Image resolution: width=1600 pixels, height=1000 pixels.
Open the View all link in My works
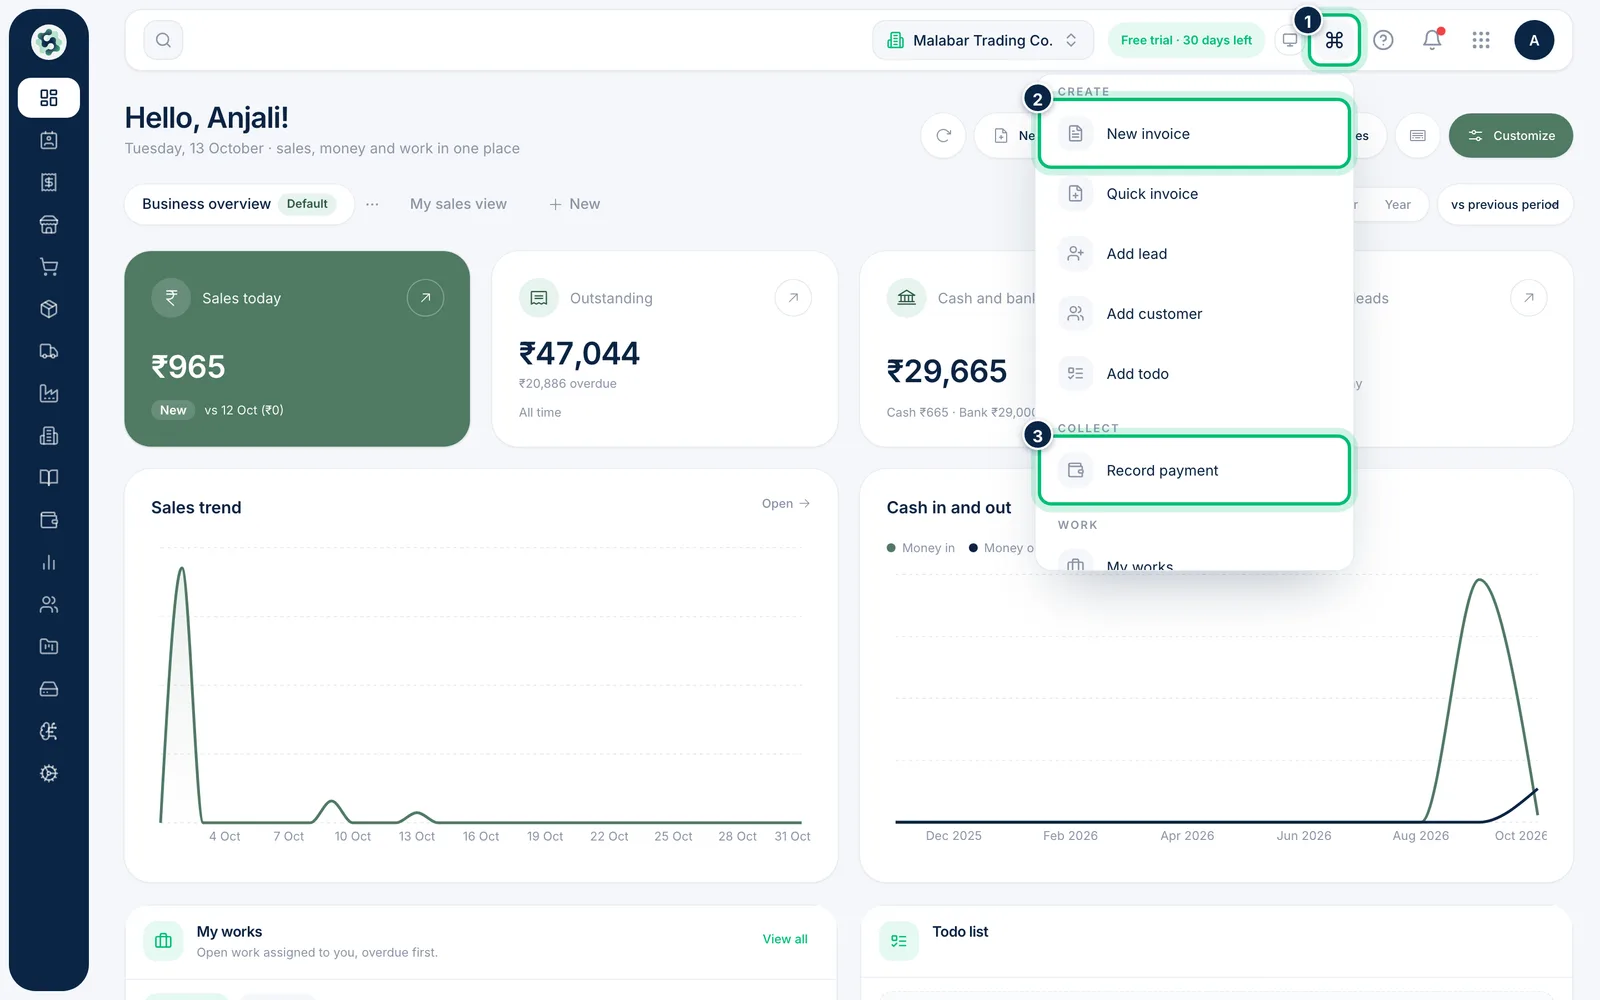[x=785, y=939]
